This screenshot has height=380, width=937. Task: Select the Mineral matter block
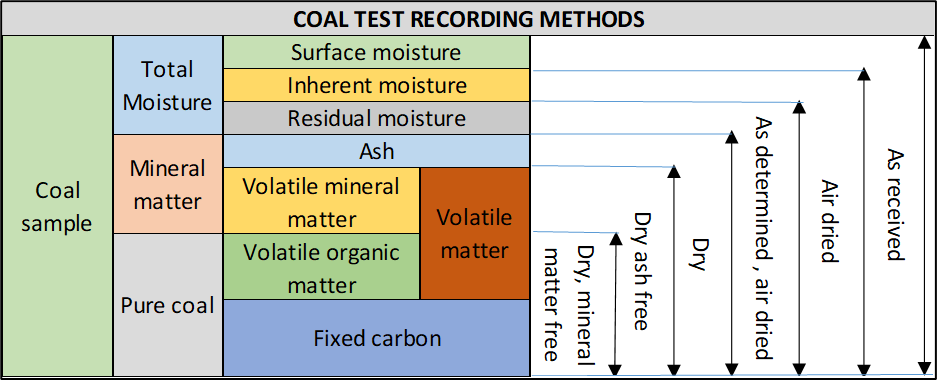click(168, 184)
